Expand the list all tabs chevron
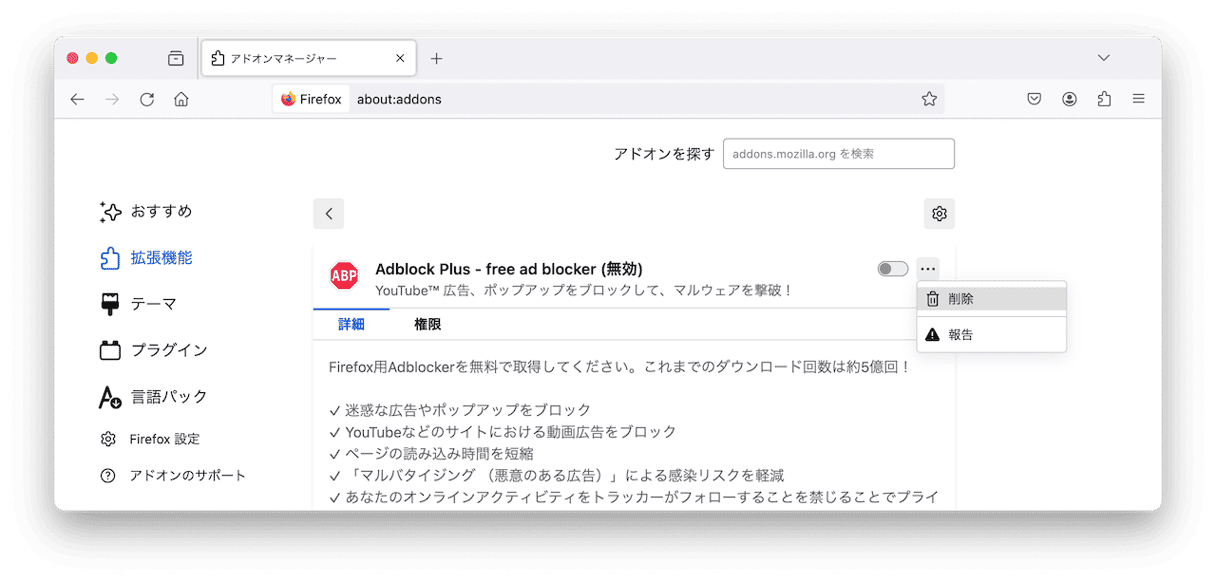Viewport: 1216px width, 582px height. click(x=1104, y=58)
